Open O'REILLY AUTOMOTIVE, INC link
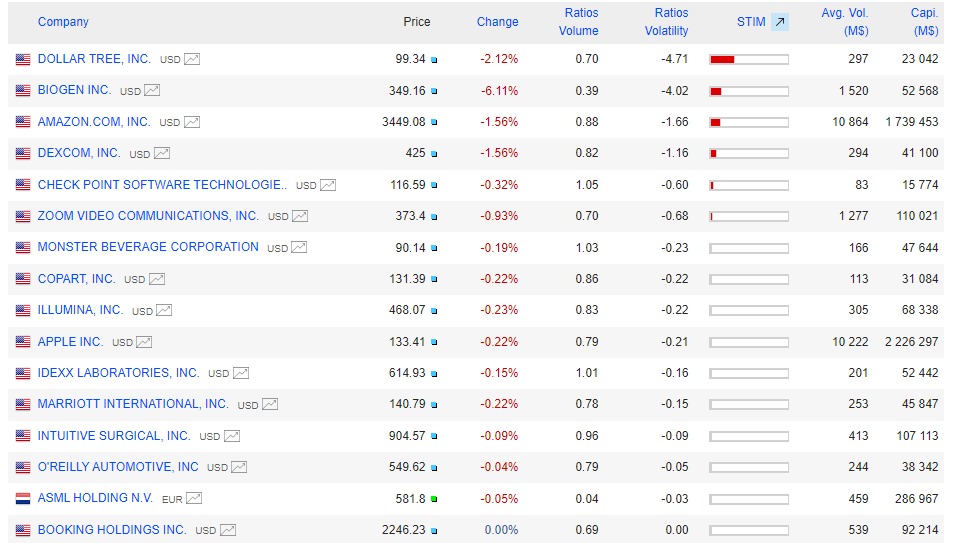The image size is (960, 543). tap(118, 467)
